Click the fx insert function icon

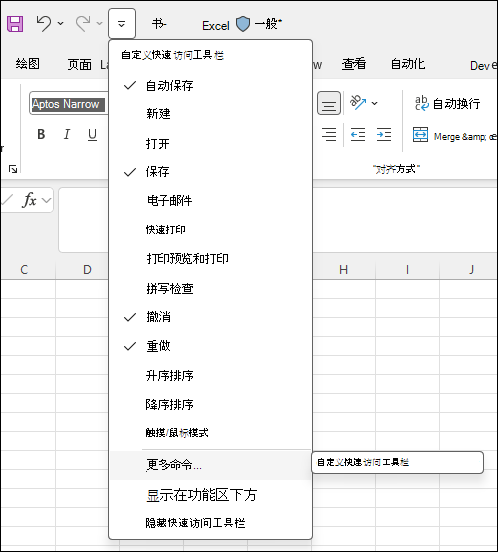coord(29,200)
